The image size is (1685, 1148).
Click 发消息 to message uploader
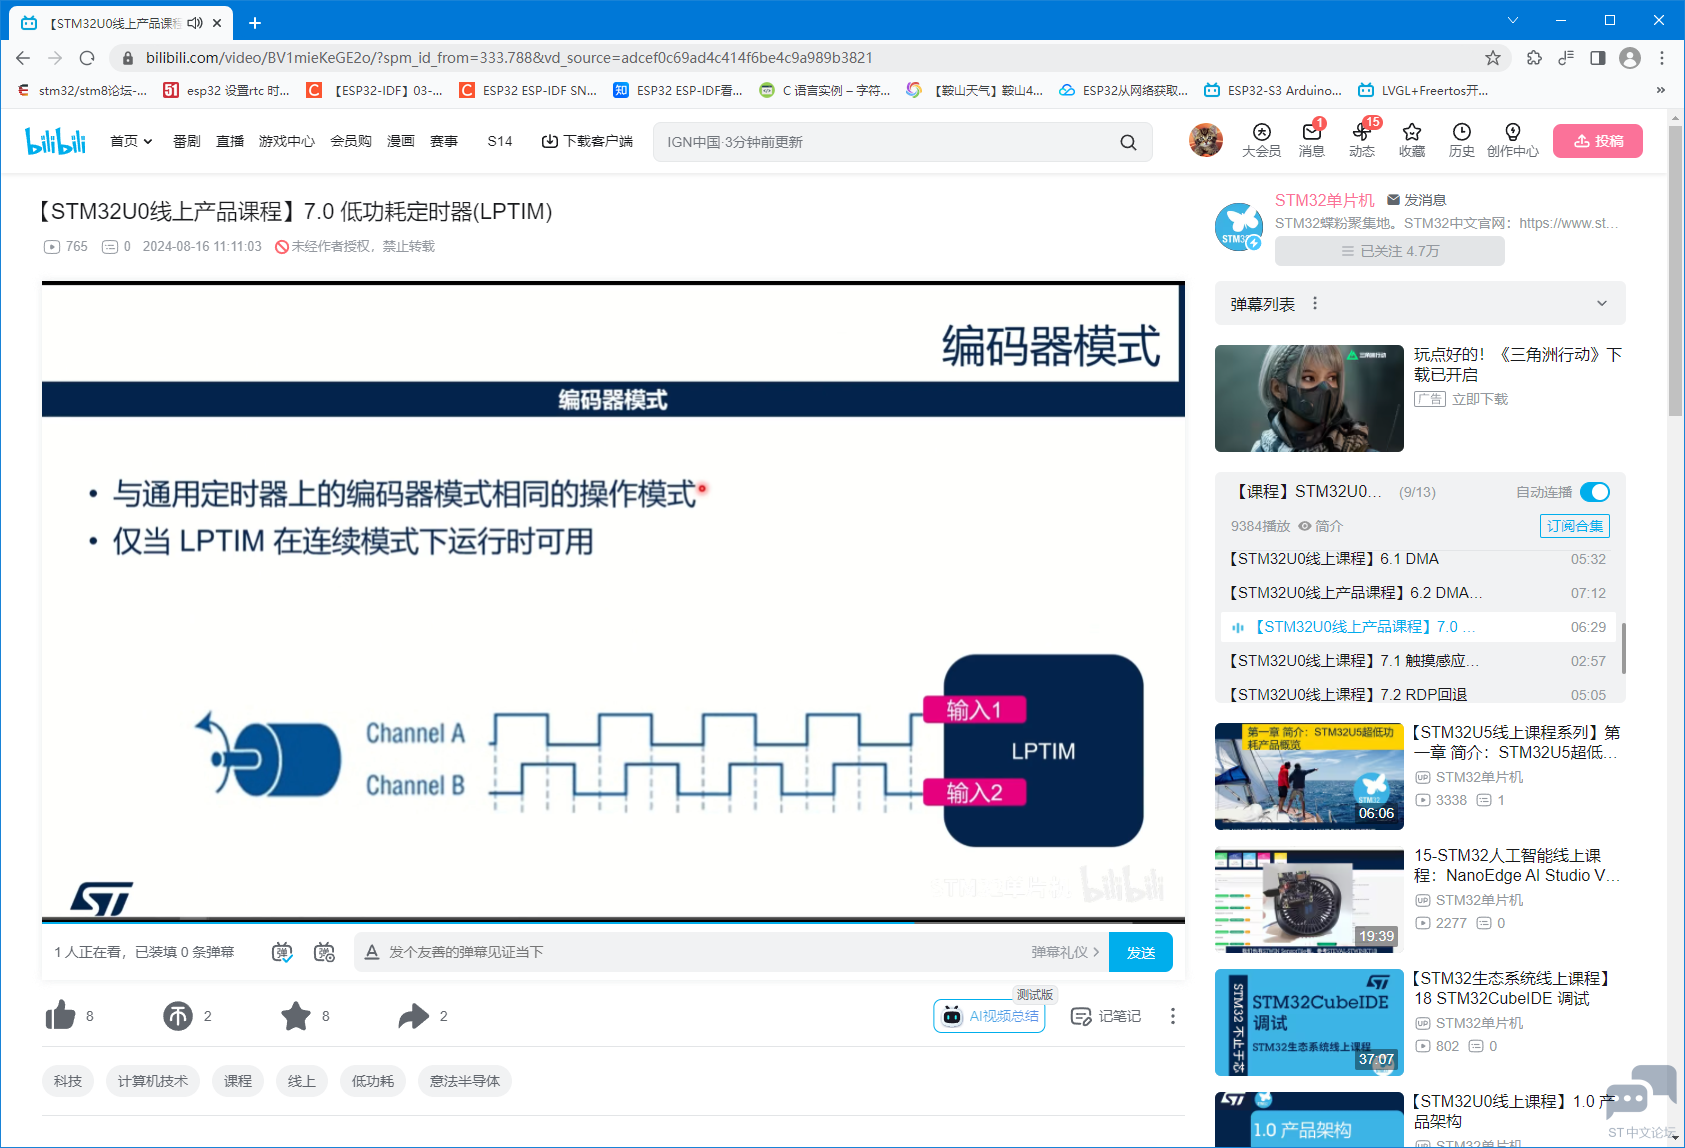tap(1416, 200)
